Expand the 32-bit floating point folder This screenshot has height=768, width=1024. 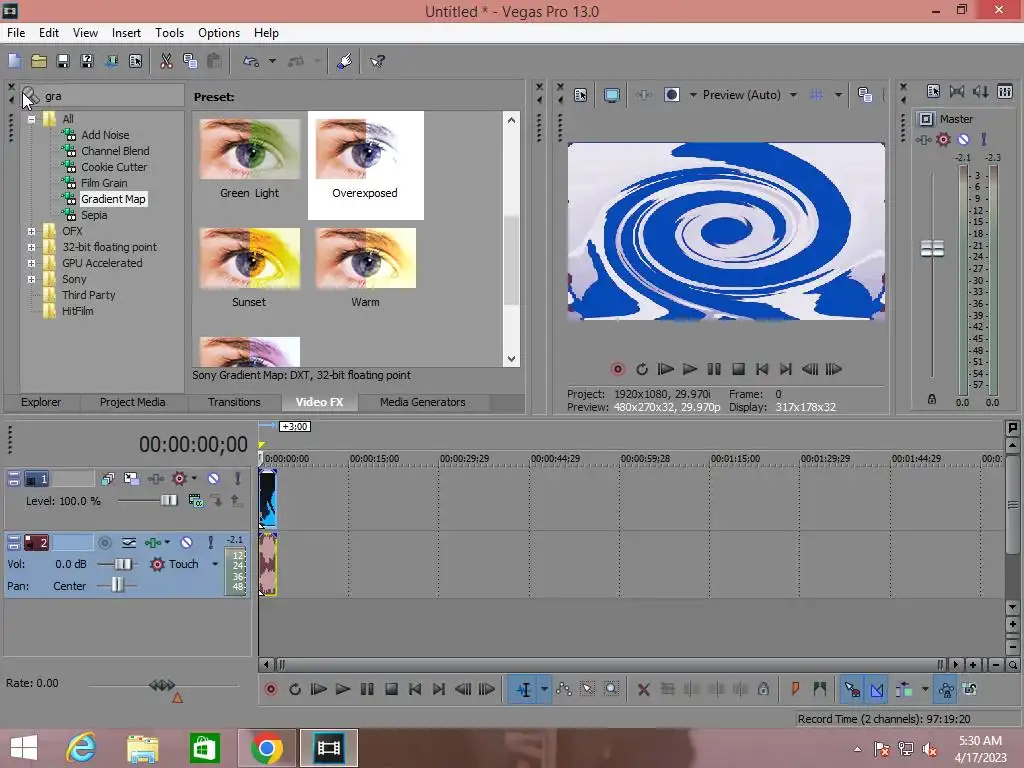(x=31, y=248)
